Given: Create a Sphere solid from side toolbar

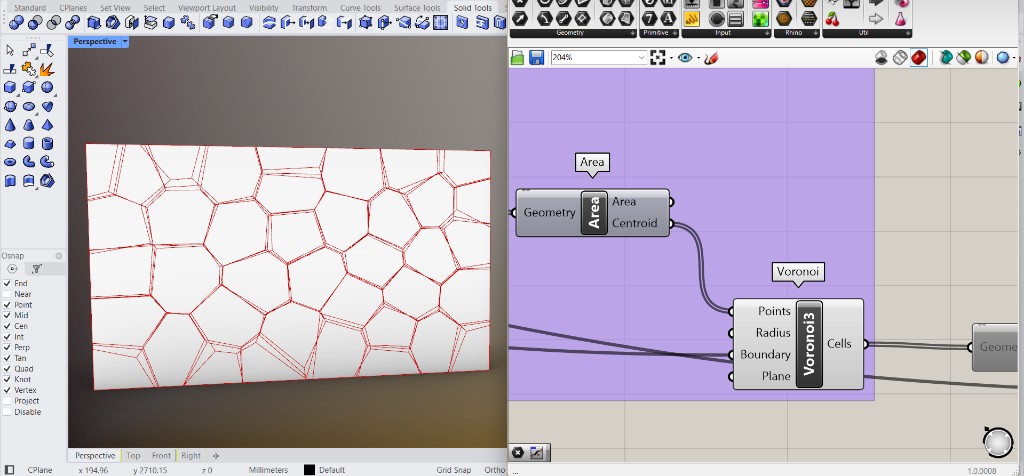Looking at the screenshot, I should (47, 87).
